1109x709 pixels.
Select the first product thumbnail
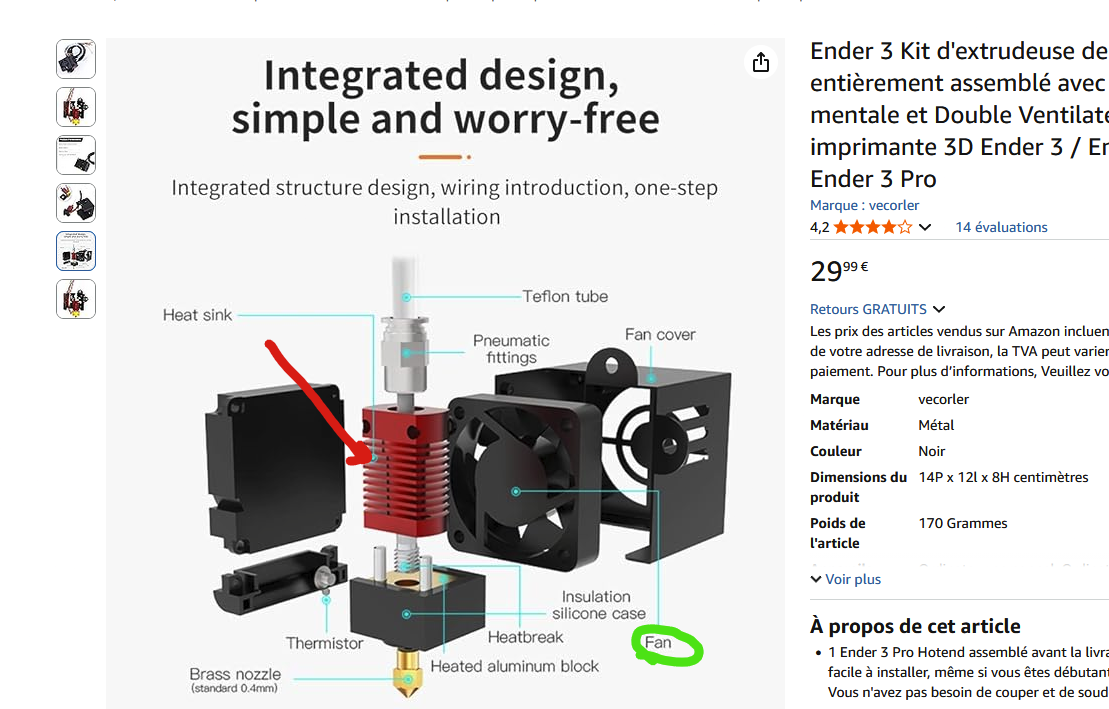tap(76, 59)
